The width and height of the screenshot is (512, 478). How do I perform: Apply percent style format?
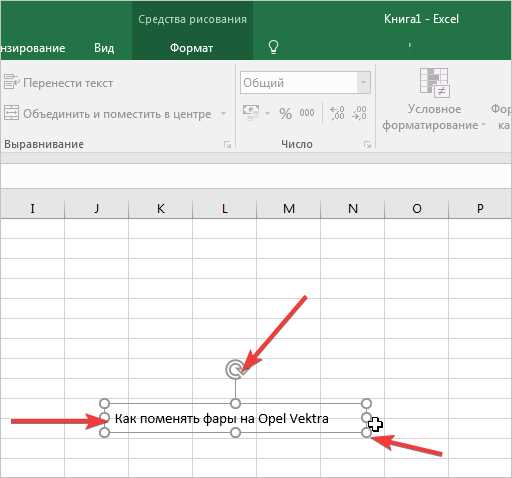coord(285,113)
